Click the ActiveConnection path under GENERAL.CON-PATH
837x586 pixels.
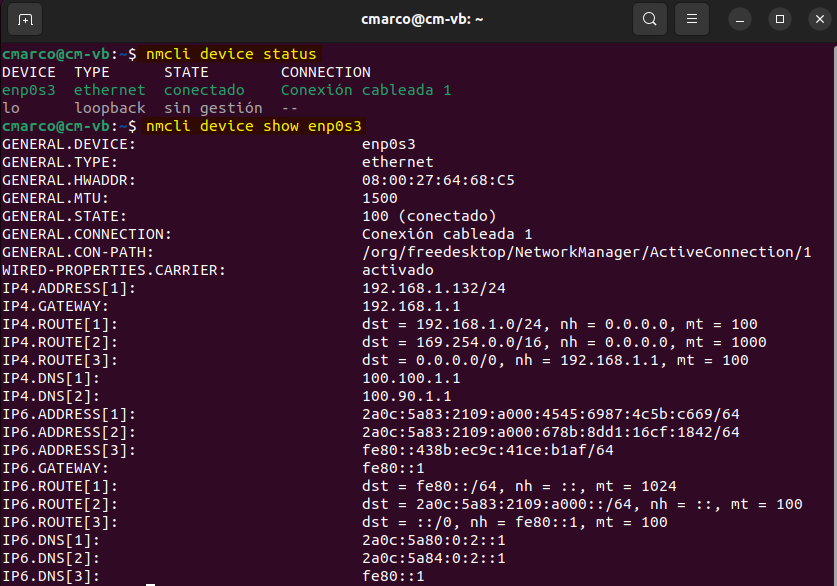(x=586, y=252)
